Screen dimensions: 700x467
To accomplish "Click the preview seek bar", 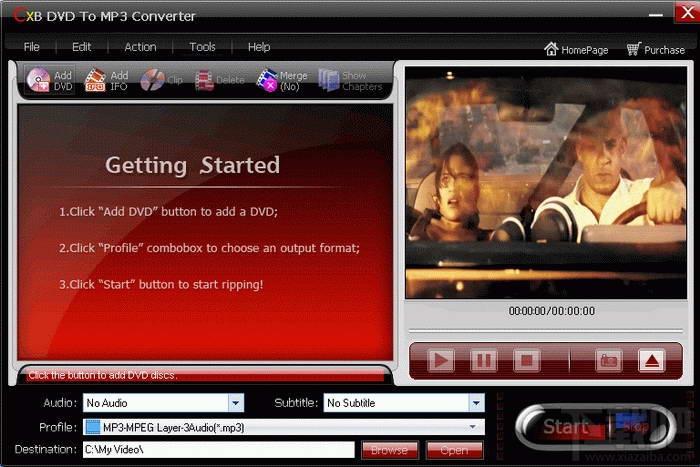I will (546, 331).
